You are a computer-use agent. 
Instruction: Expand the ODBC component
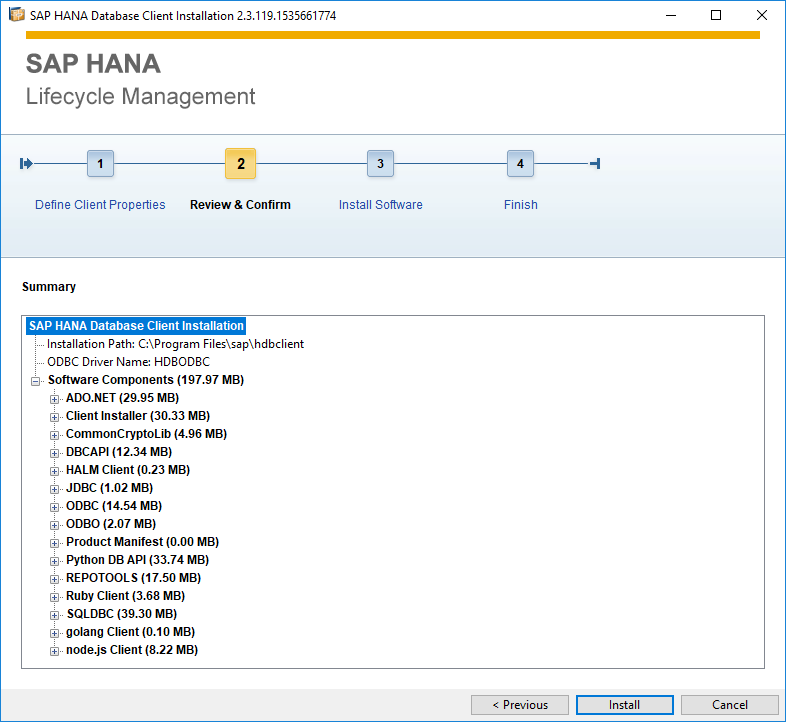point(54,508)
